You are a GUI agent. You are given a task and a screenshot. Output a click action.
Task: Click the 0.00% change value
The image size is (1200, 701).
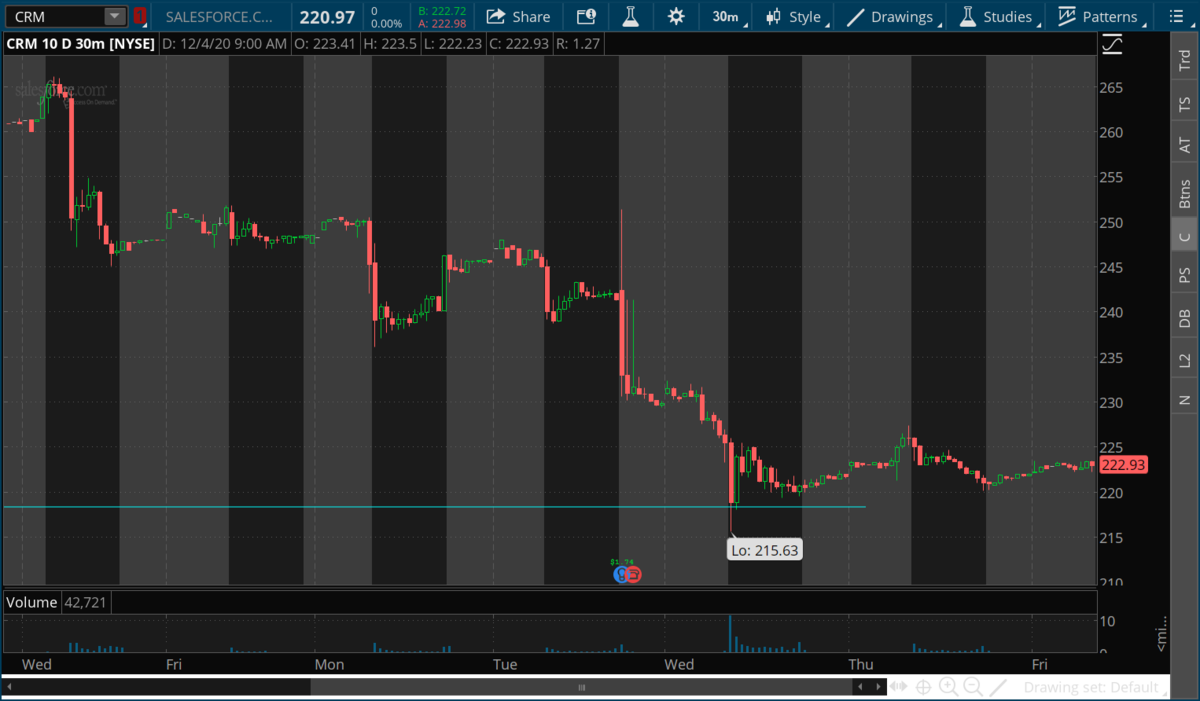(386, 23)
